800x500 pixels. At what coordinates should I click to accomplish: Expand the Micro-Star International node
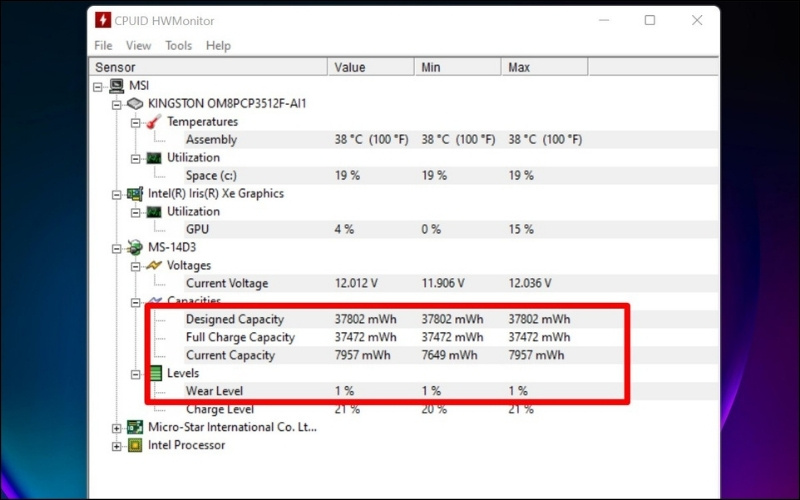116,429
